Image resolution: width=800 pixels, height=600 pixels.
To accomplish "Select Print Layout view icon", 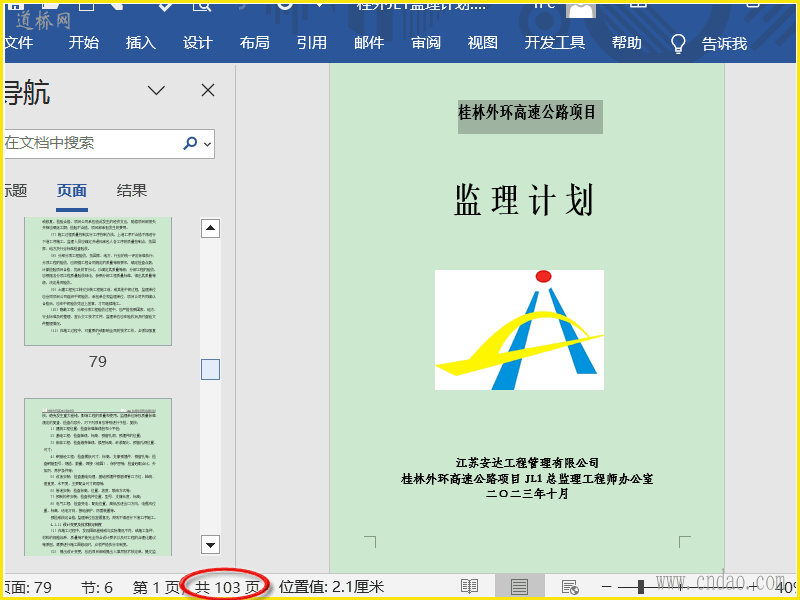I will (519, 587).
